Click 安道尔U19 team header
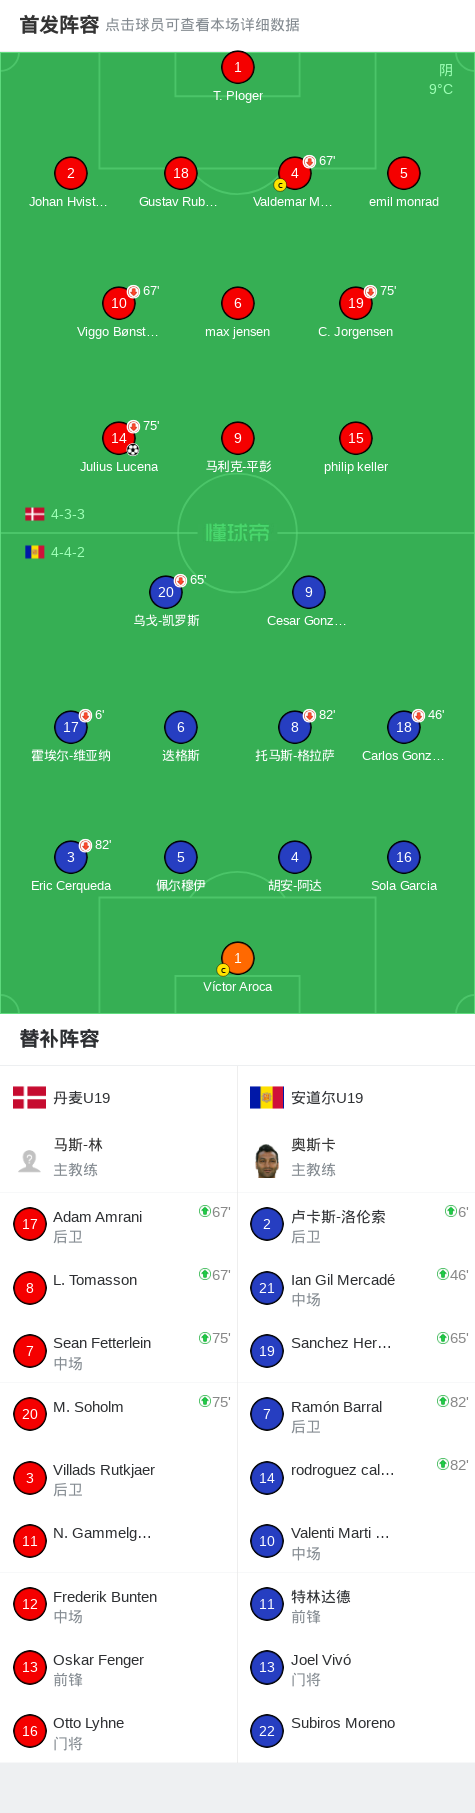This screenshot has height=1813, width=475. pos(307,1098)
